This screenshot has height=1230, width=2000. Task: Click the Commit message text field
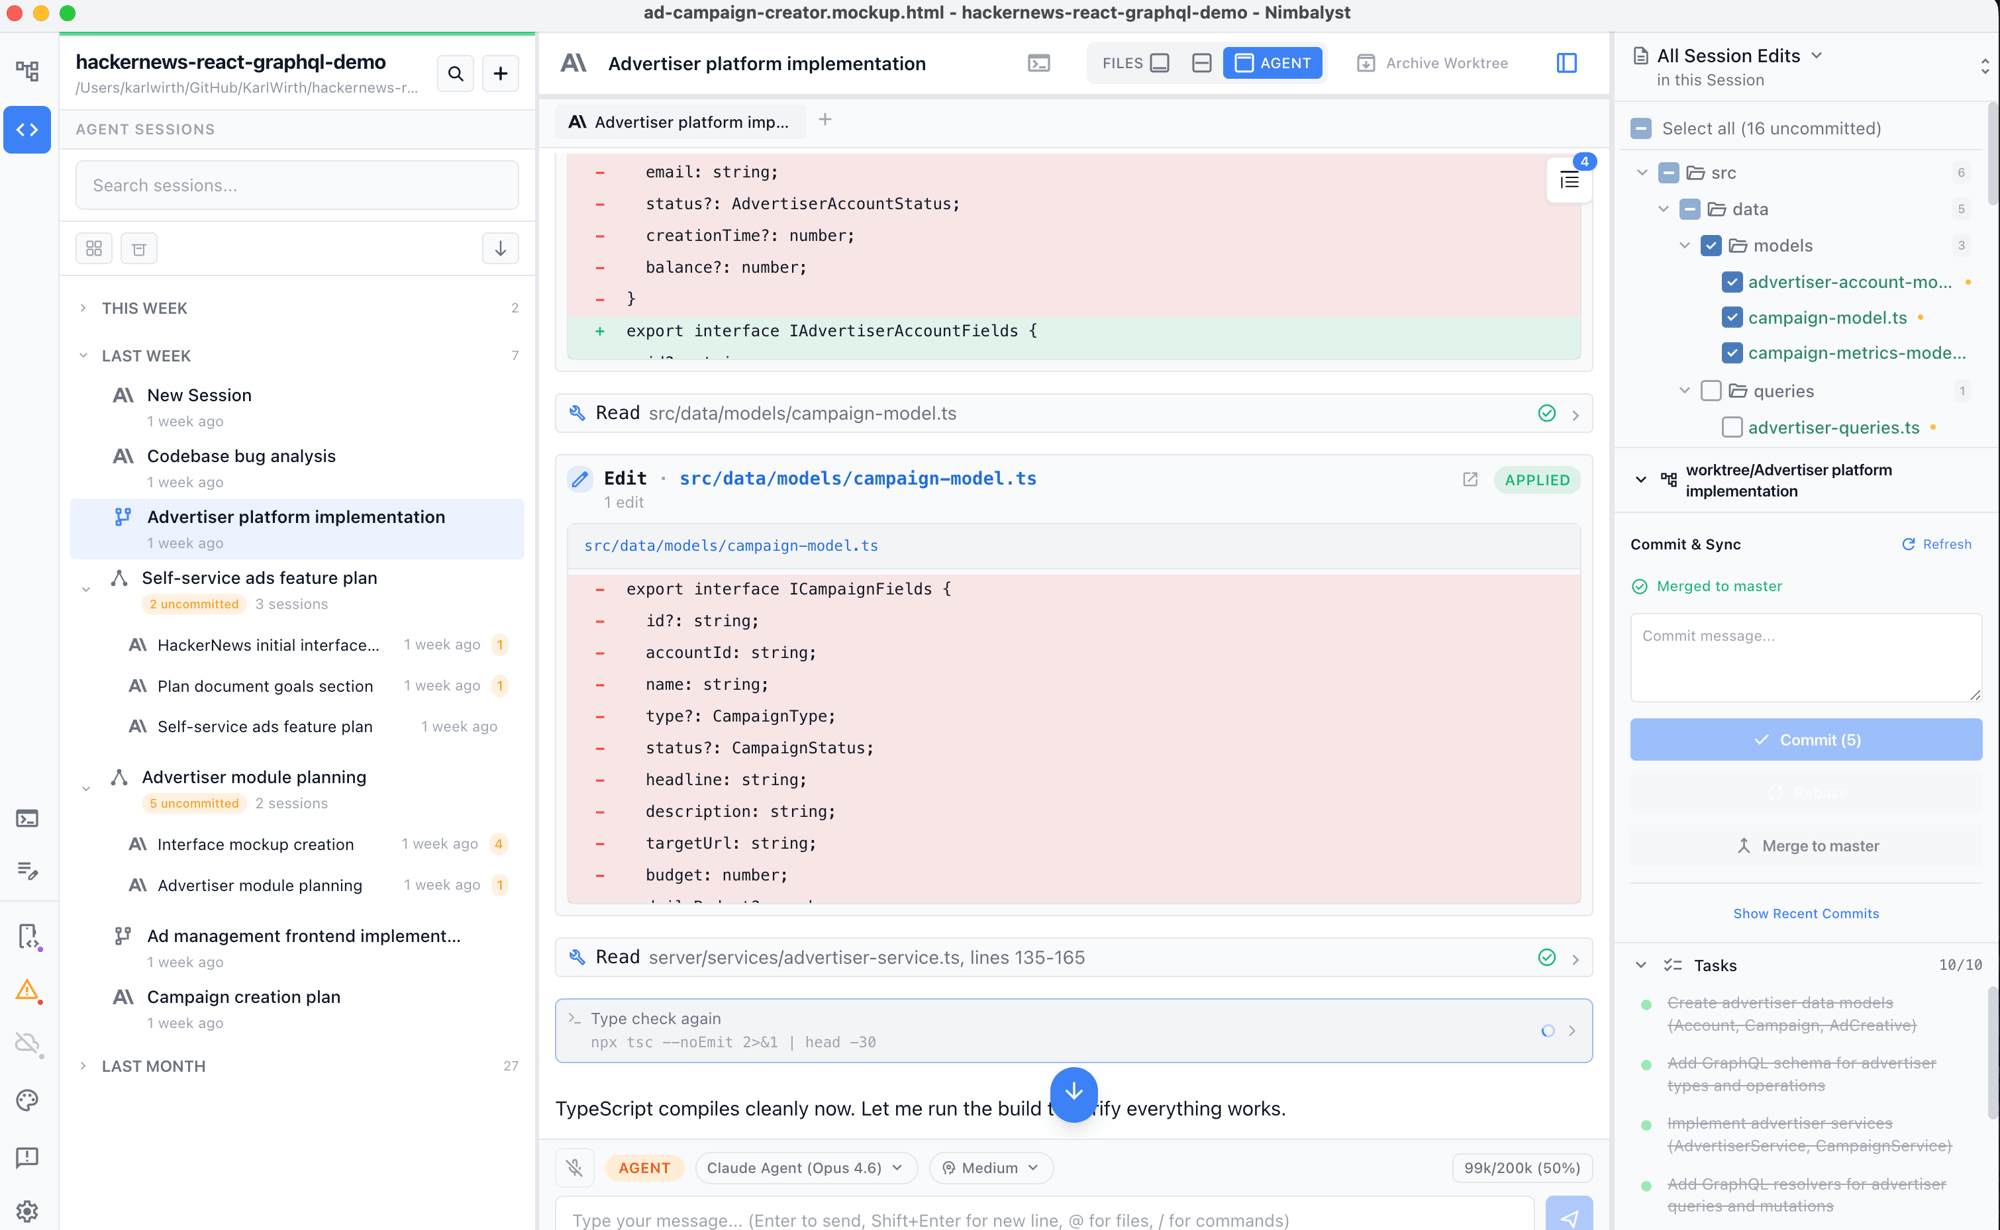pyautogui.click(x=1806, y=657)
